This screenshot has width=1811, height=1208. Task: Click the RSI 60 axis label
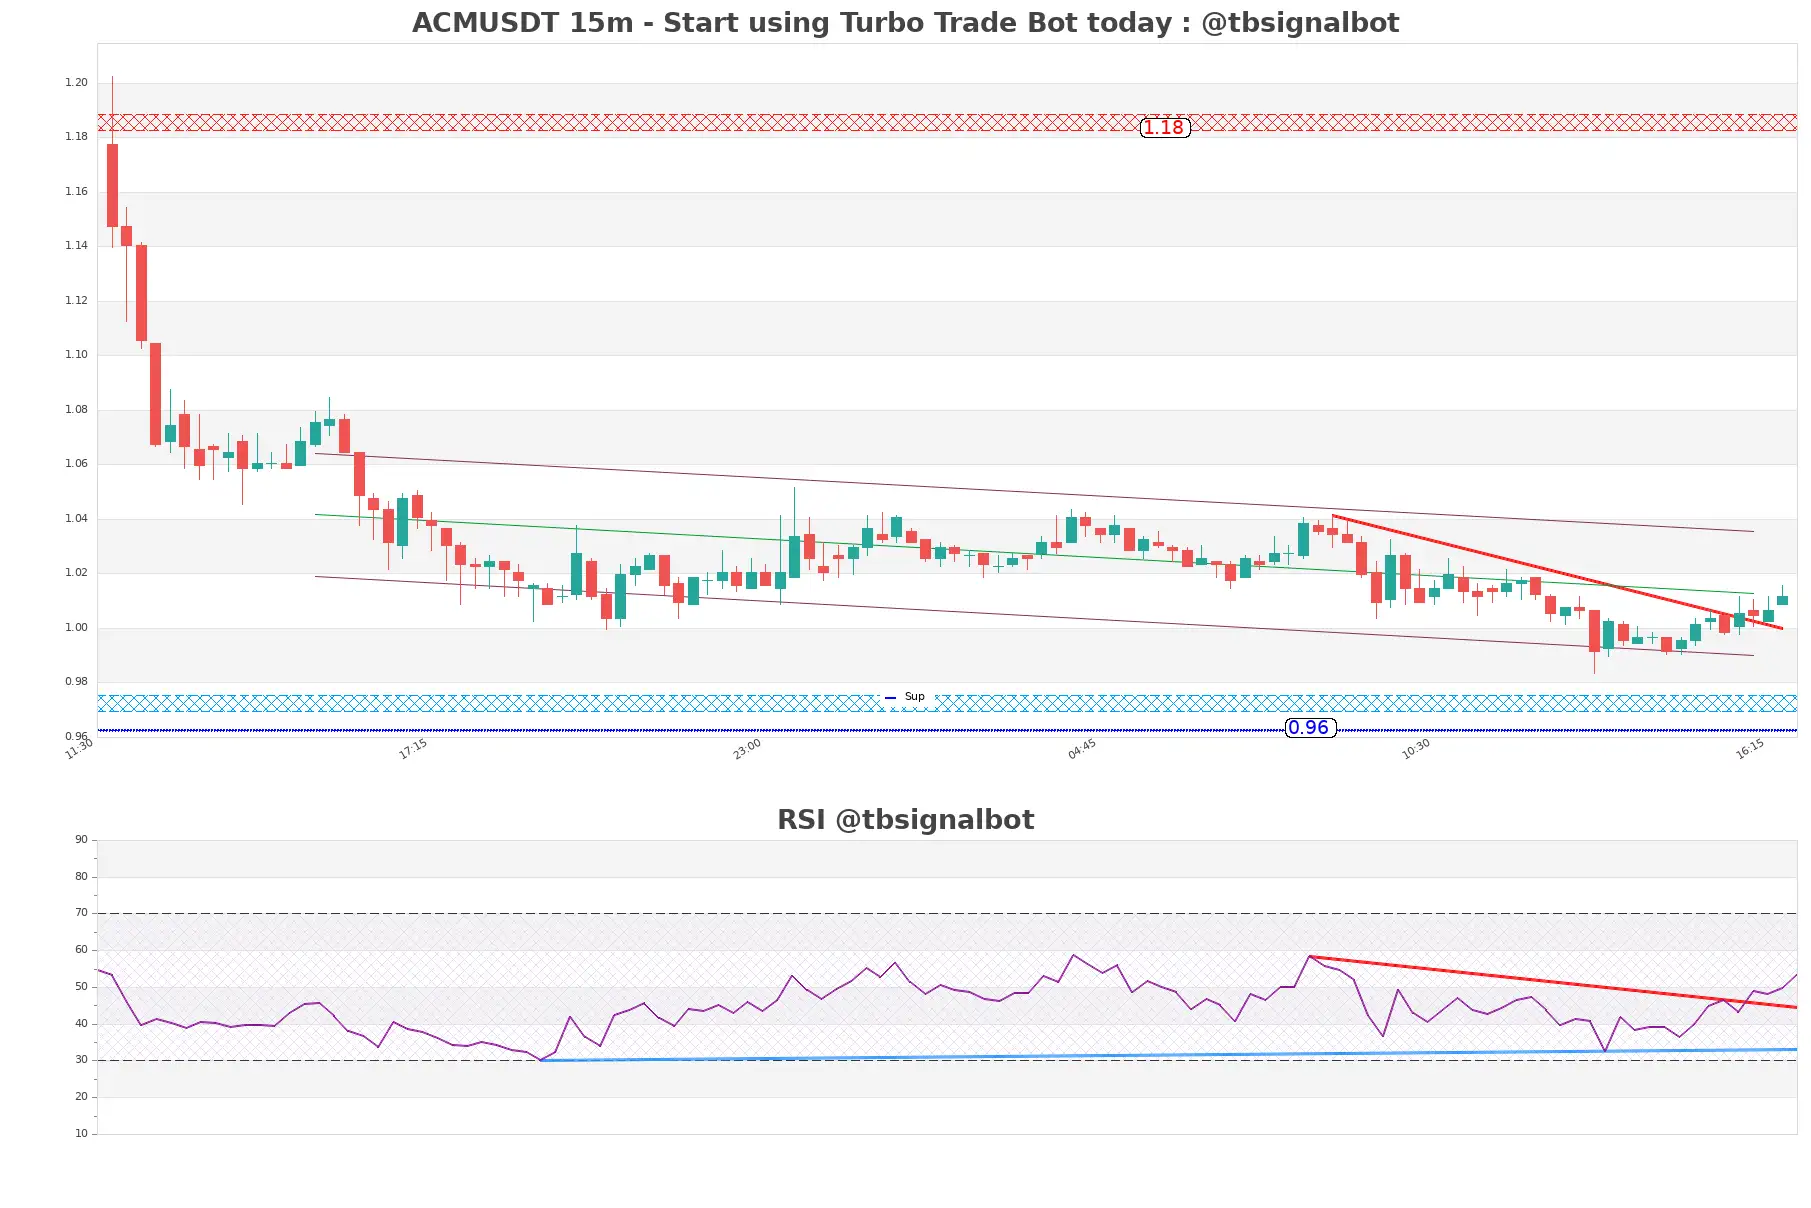click(x=81, y=950)
